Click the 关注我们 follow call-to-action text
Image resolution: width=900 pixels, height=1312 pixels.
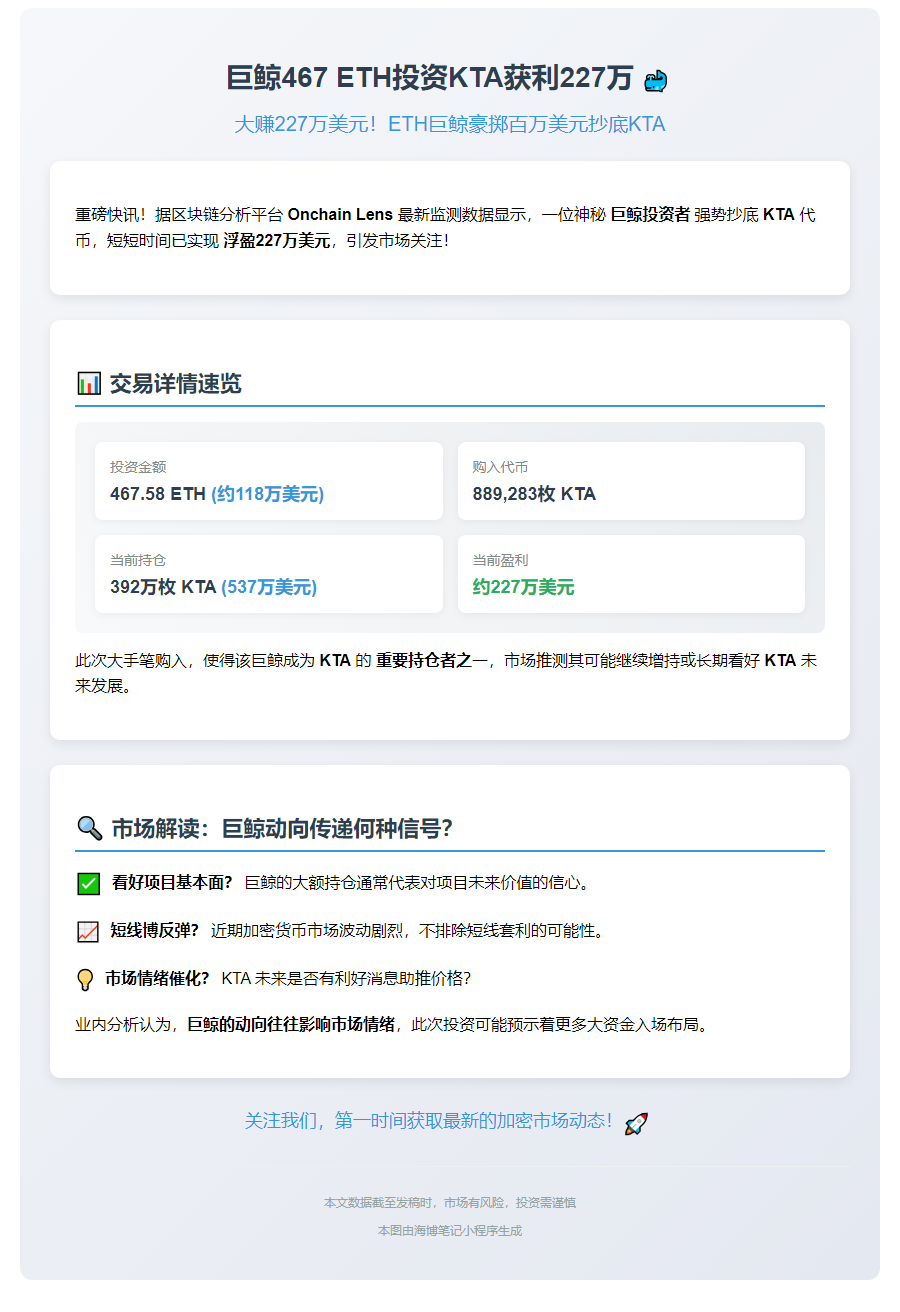click(428, 1121)
